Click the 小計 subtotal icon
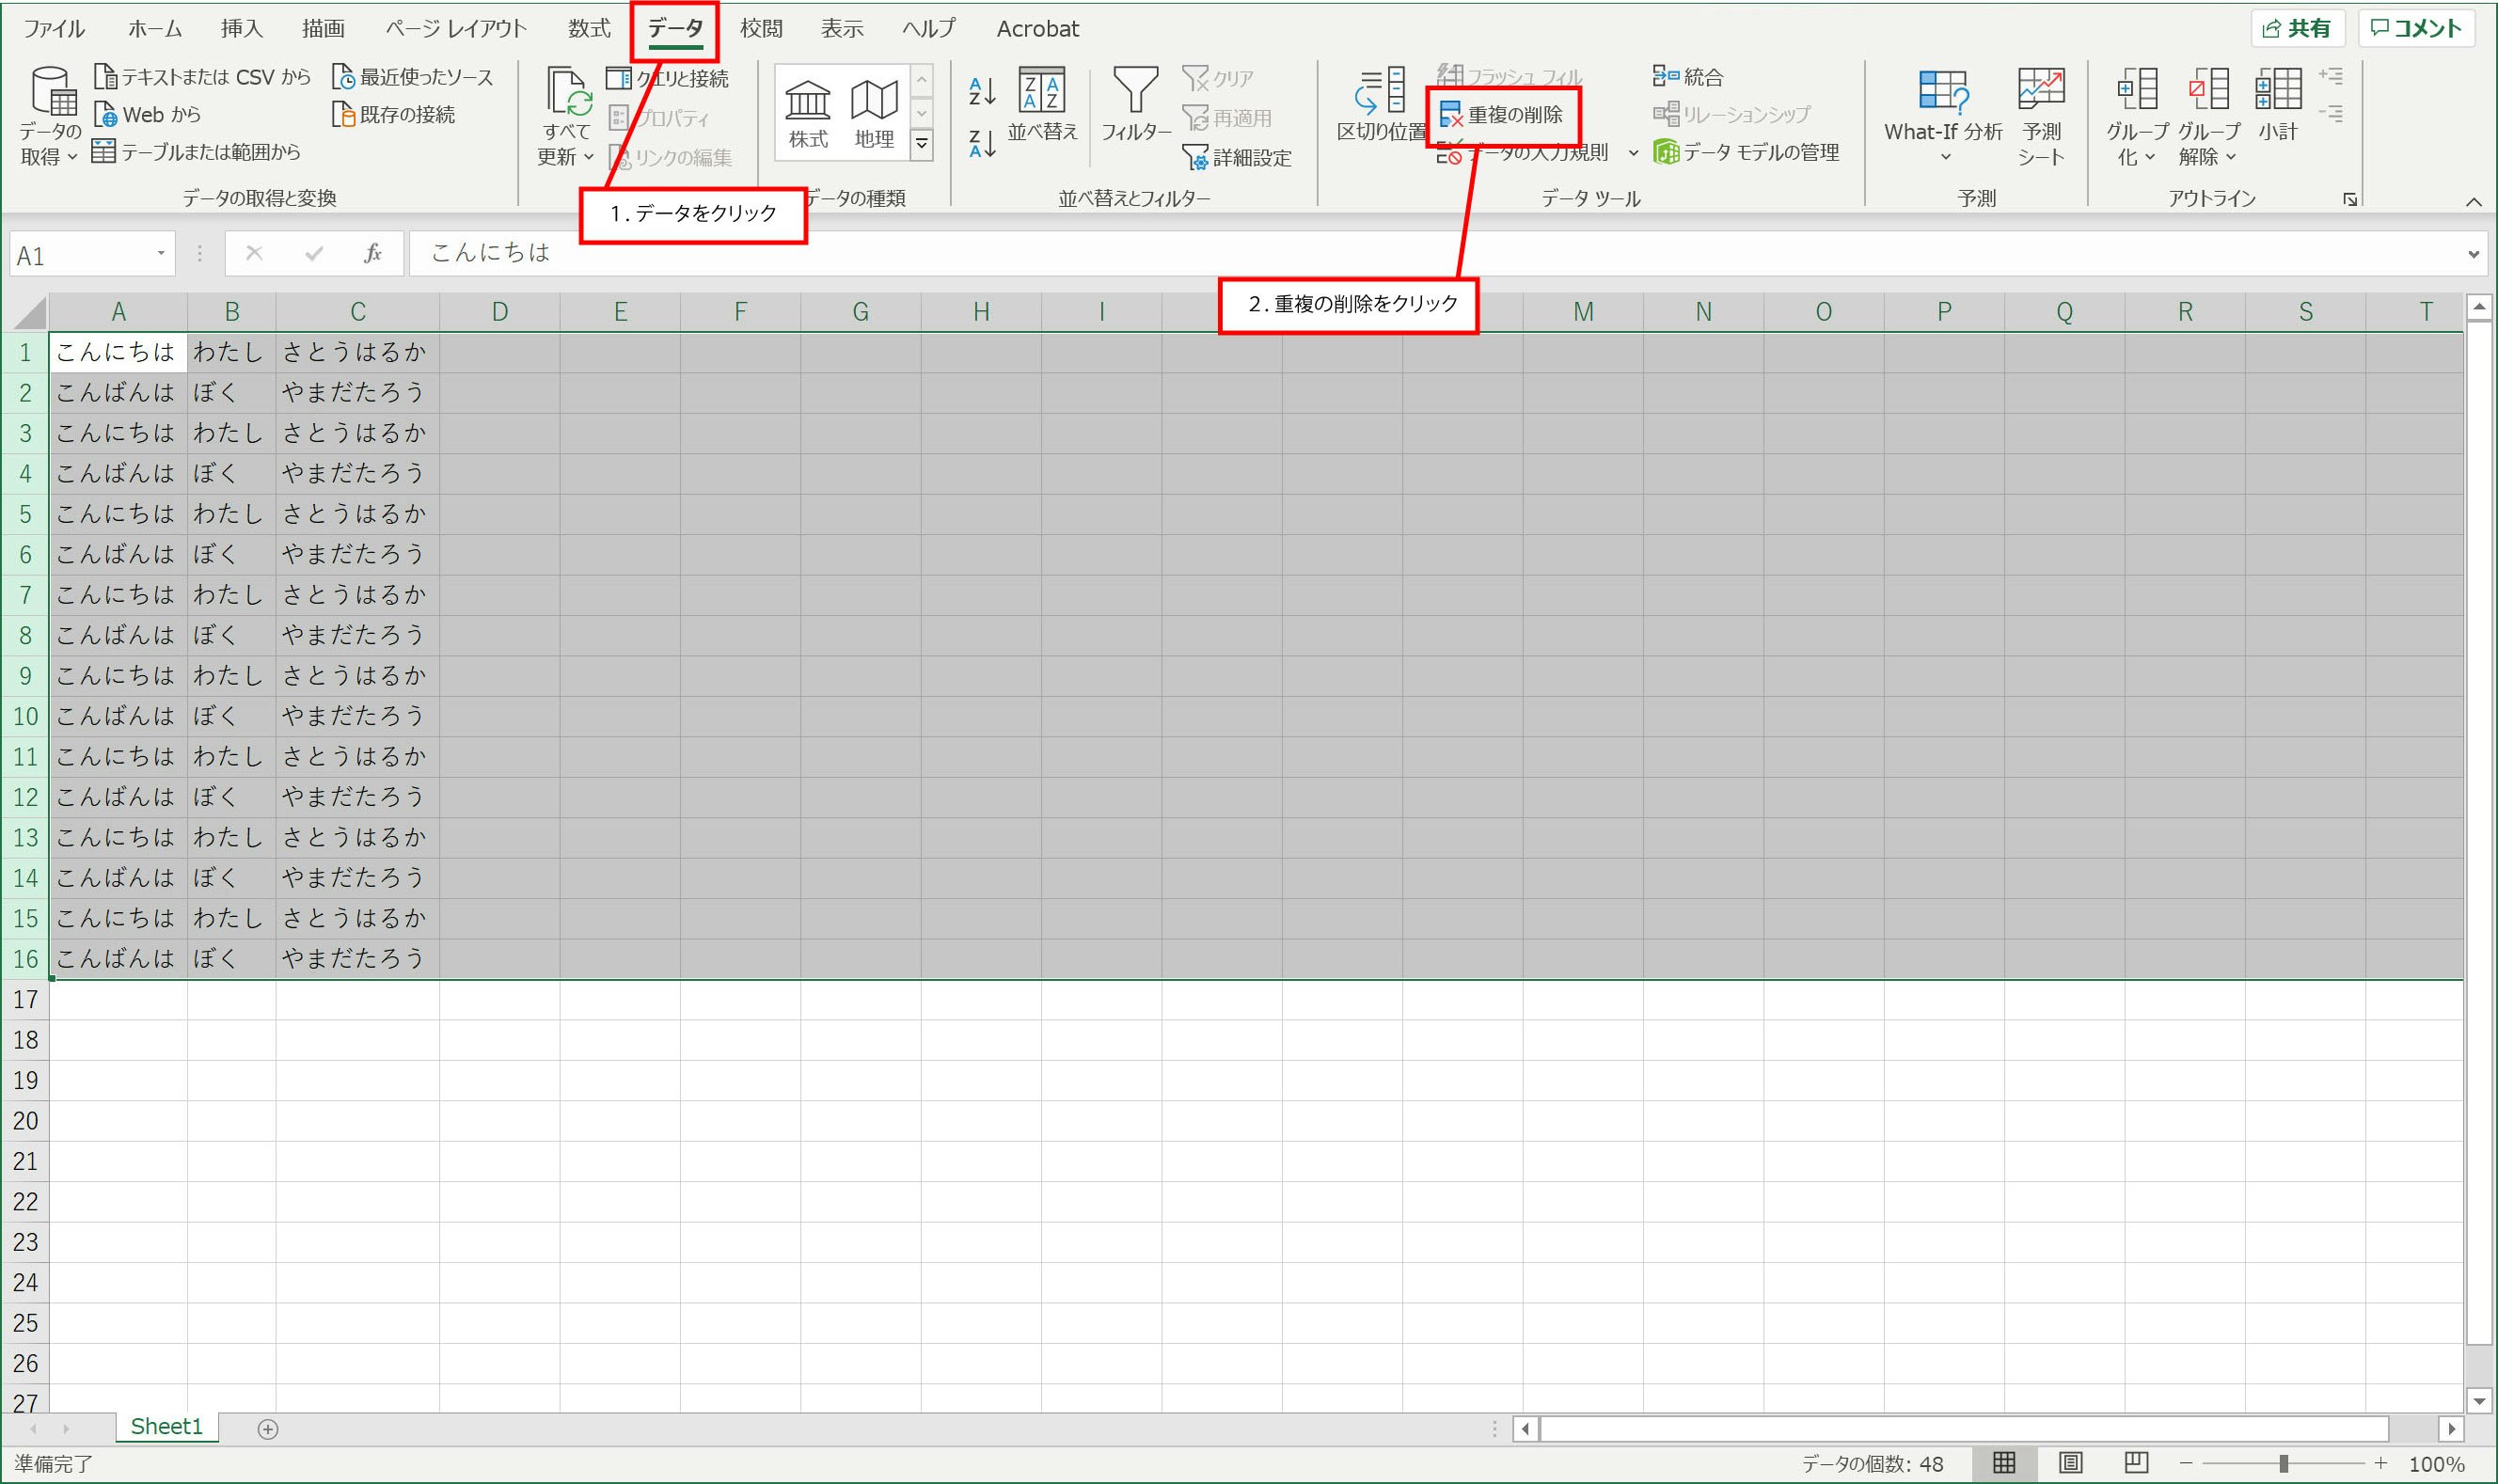 (x=2278, y=92)
